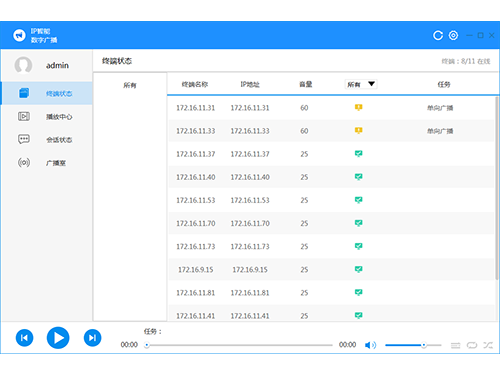Select terminal name 172.16.11.53
Image resolution: width=500 pixels, height=375 pixels.
[x=196, y=200]
